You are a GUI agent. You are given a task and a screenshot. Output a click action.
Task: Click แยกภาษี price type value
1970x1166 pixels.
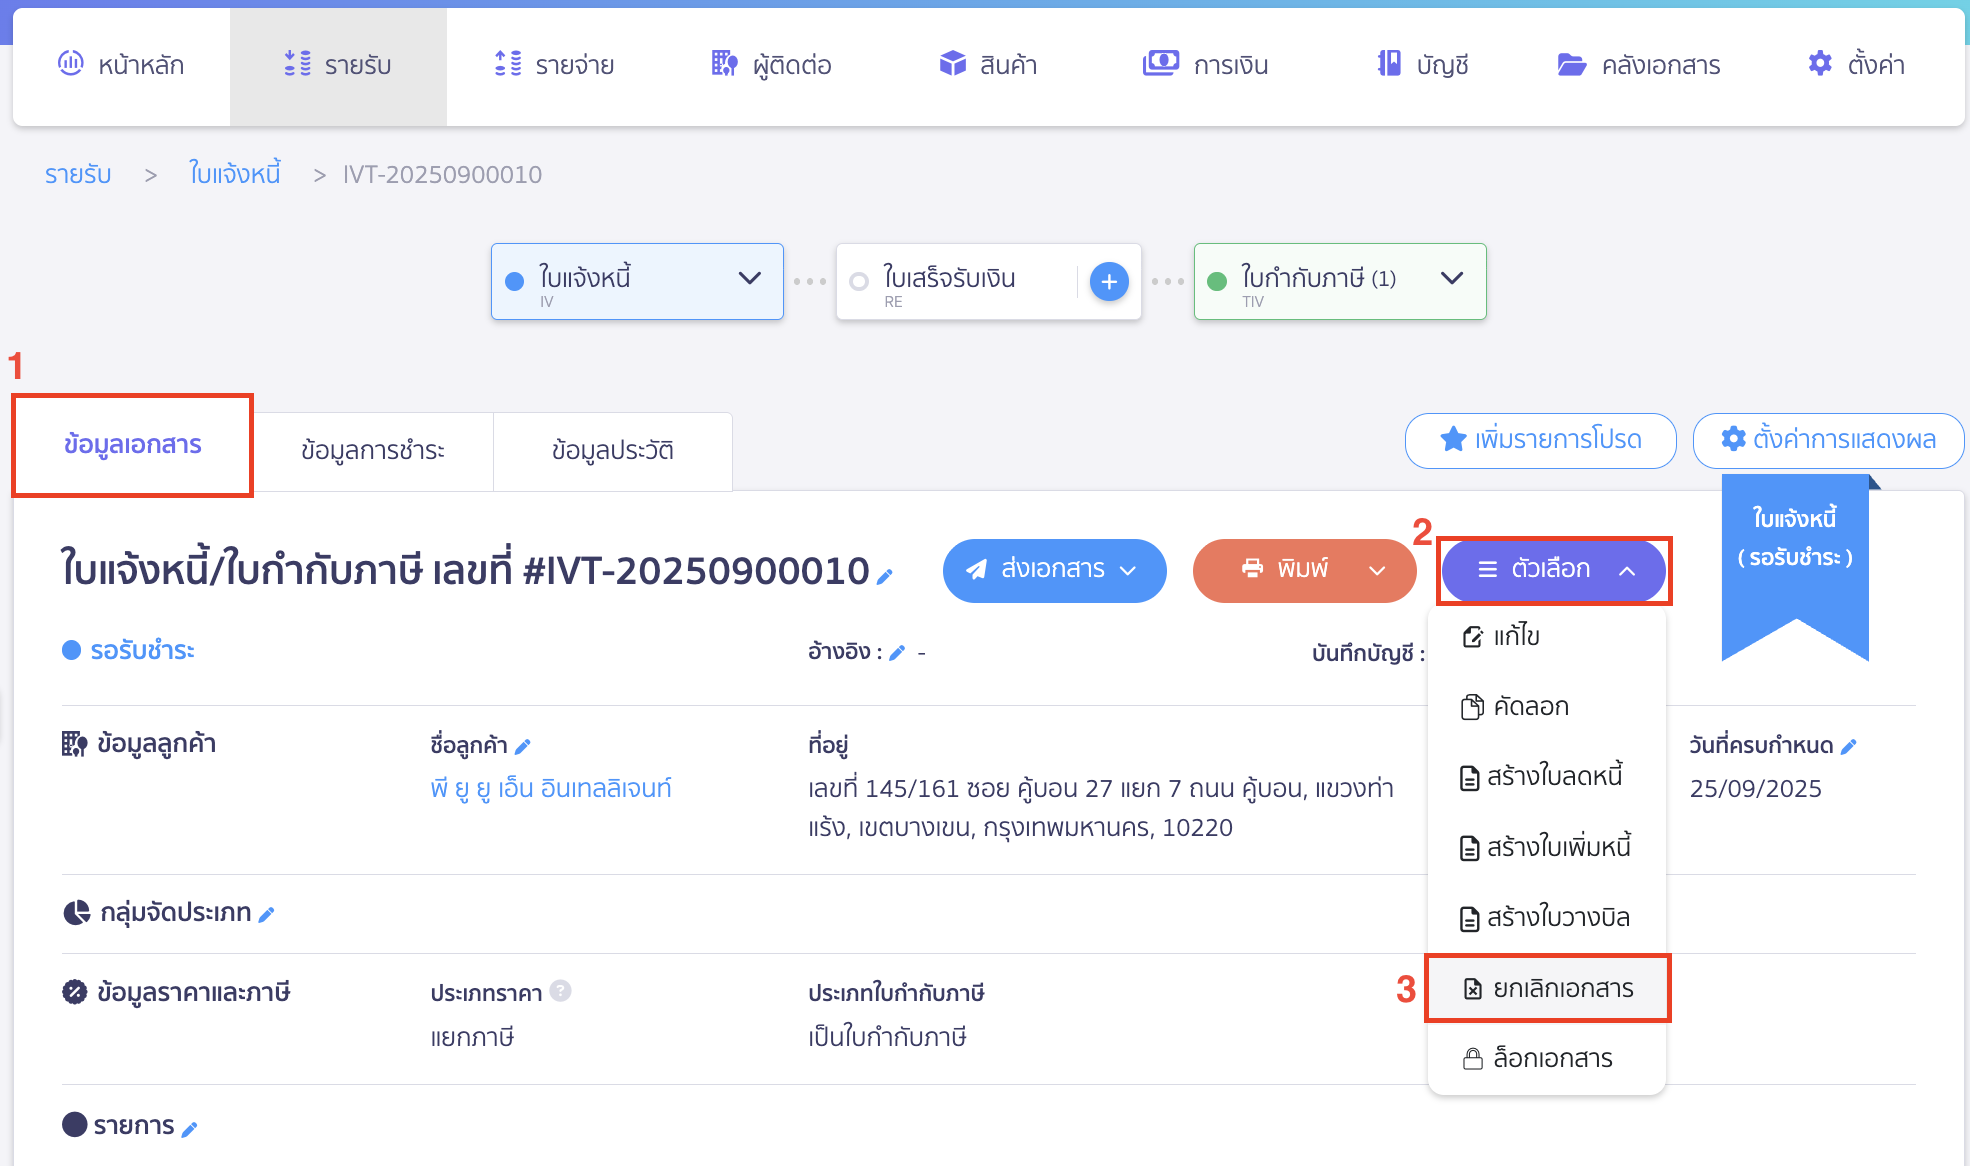472,1037
